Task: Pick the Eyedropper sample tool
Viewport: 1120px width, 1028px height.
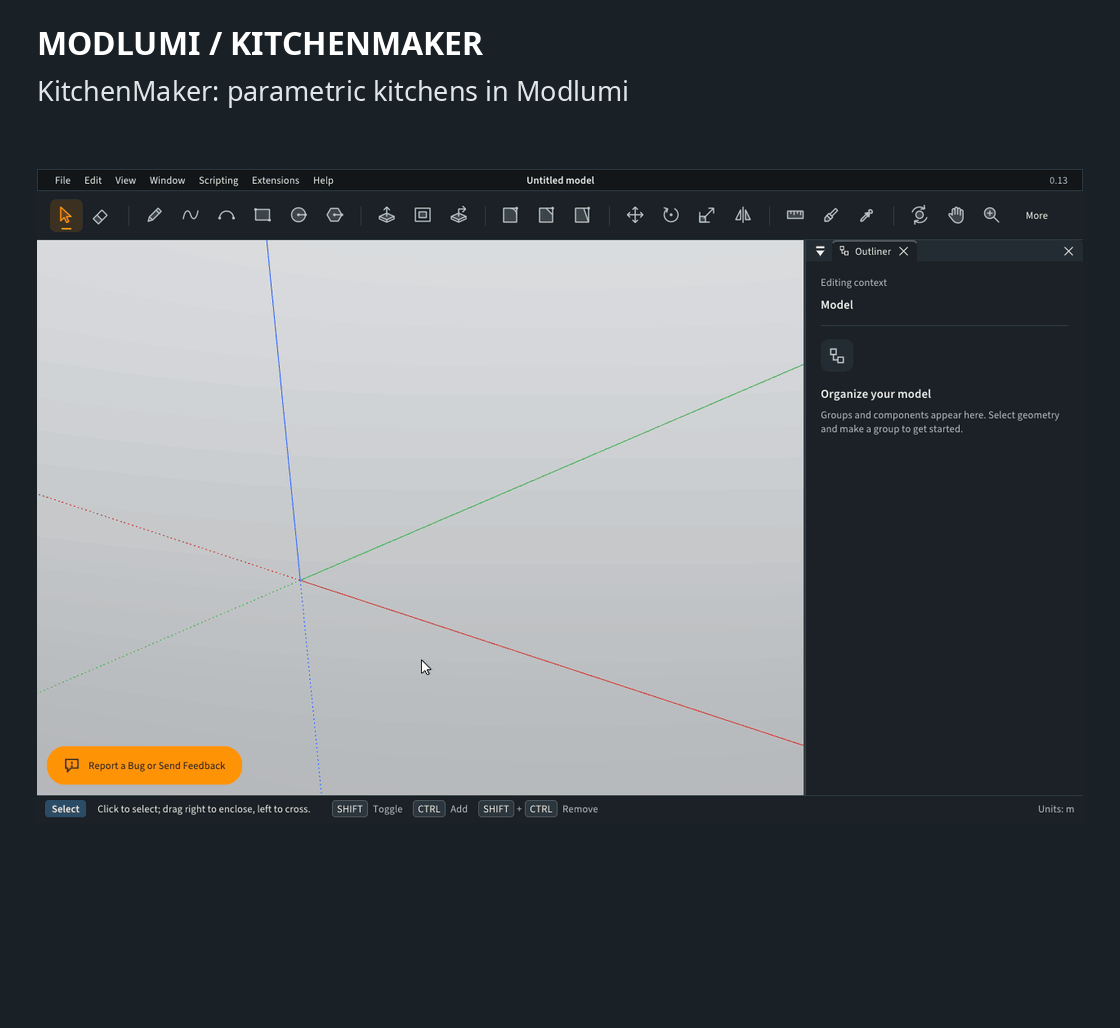Action: coord(866,215)
